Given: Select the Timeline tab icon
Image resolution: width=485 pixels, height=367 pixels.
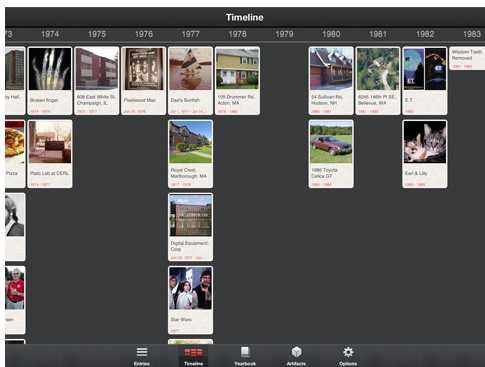Looking at the screenshot, I should tap(193, 353).
